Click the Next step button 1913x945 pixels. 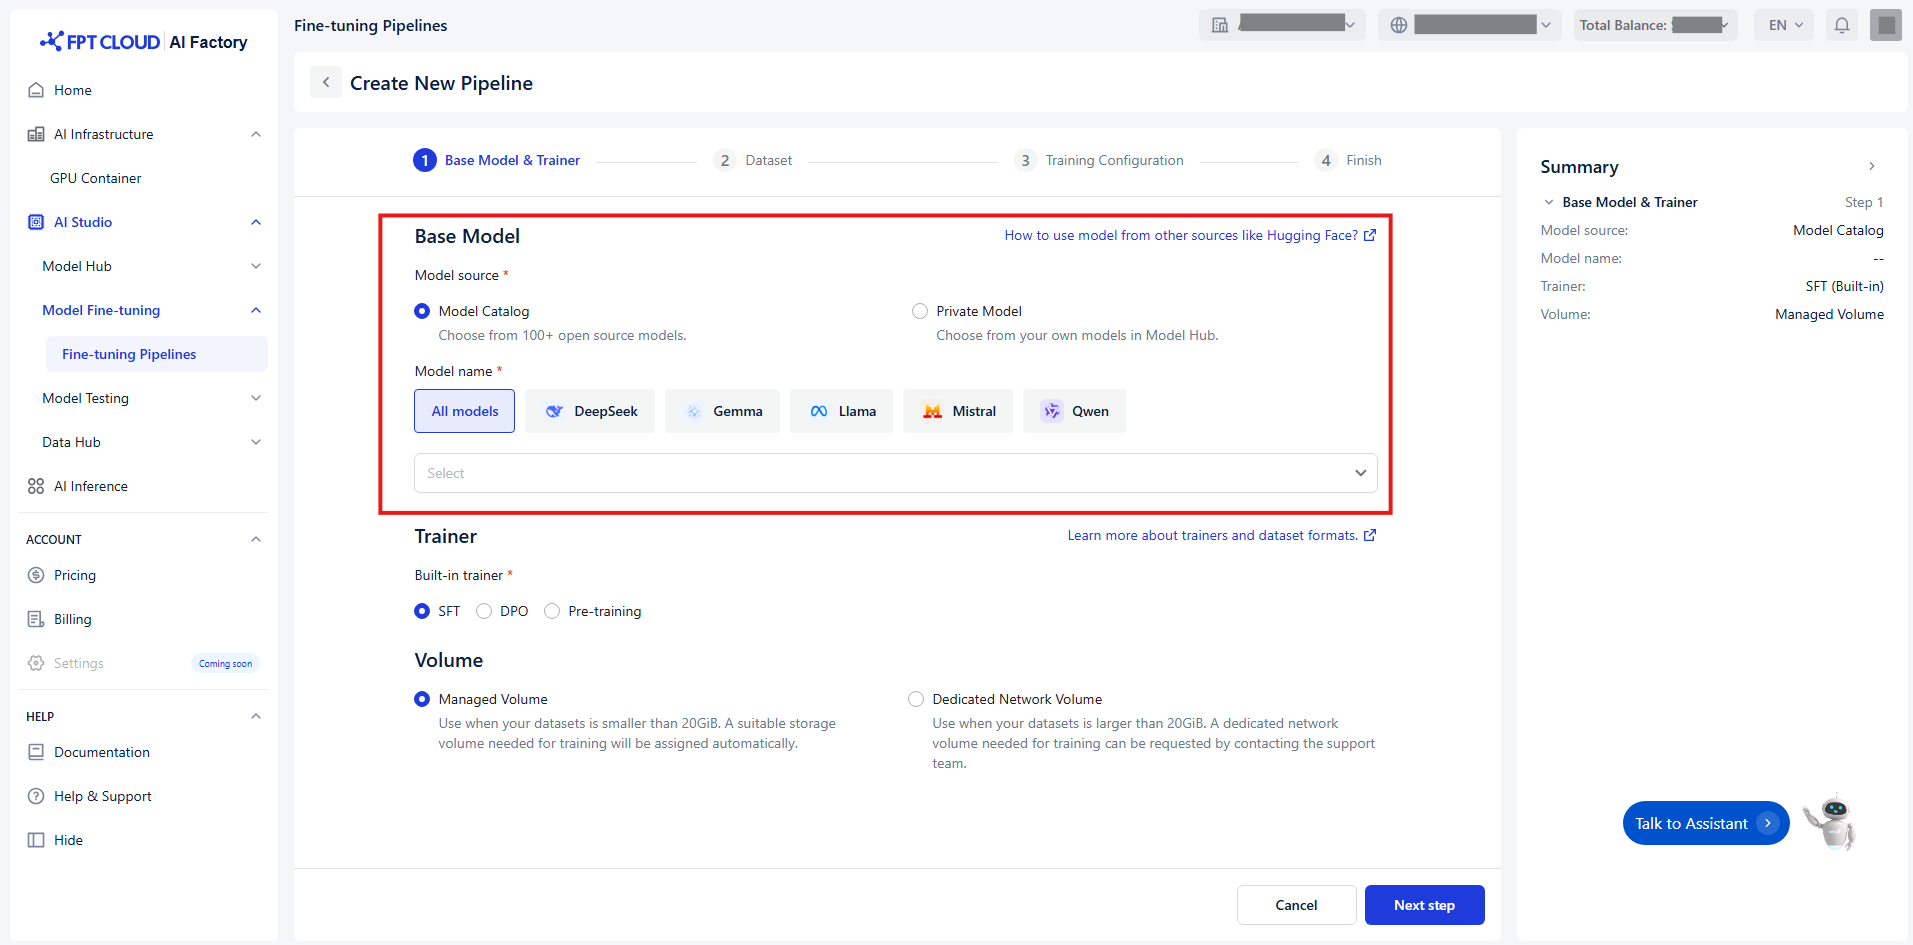[x=1424, y=905]
